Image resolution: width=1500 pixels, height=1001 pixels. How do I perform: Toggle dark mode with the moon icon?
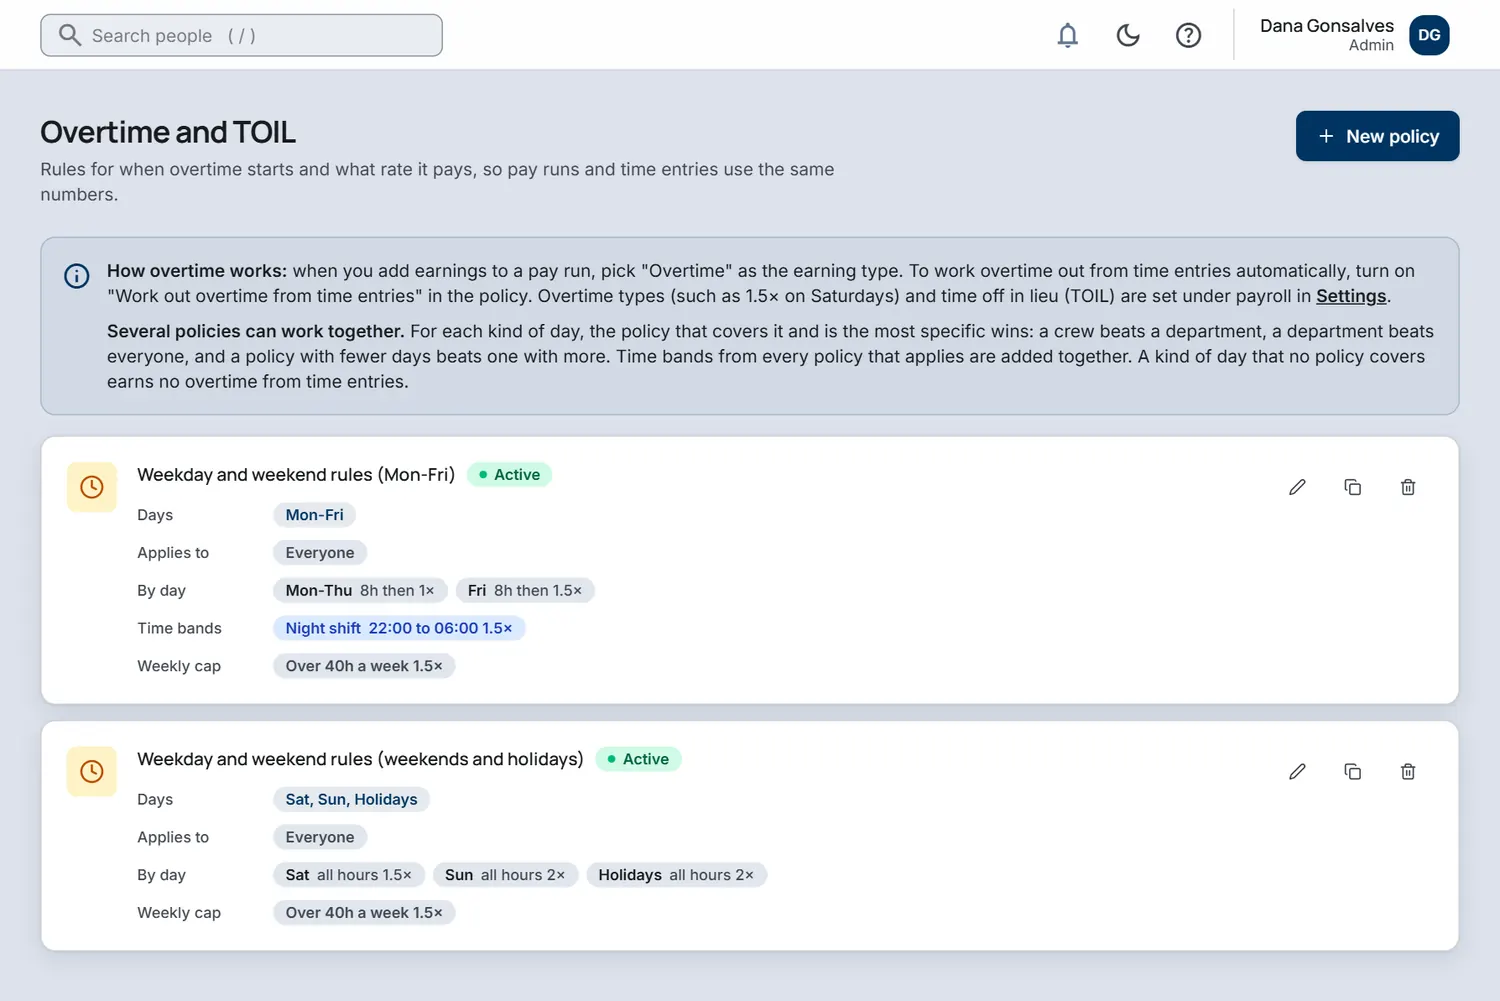point(1128,36)
